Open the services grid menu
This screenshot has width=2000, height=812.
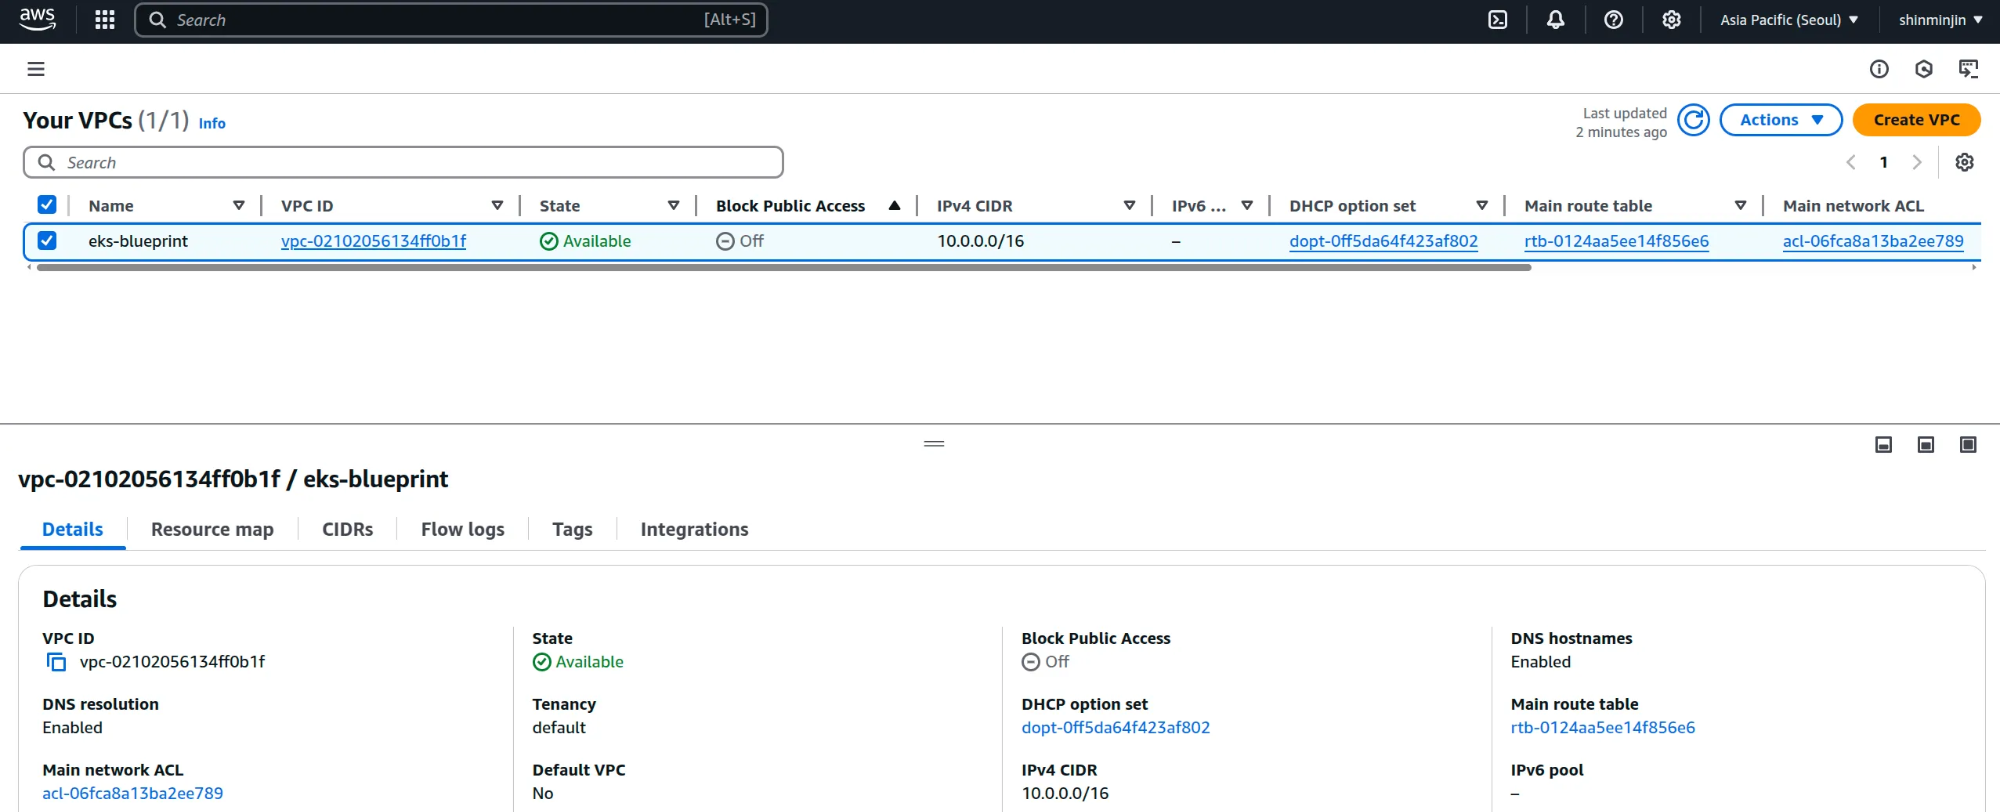(x=105, y=20)
